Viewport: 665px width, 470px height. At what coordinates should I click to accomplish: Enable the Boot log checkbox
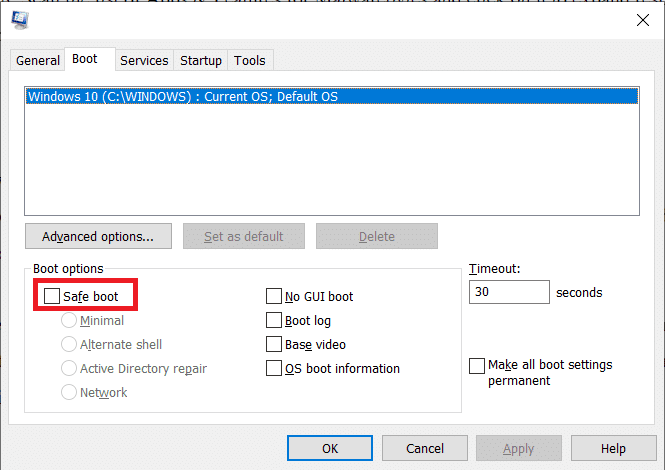274,320
